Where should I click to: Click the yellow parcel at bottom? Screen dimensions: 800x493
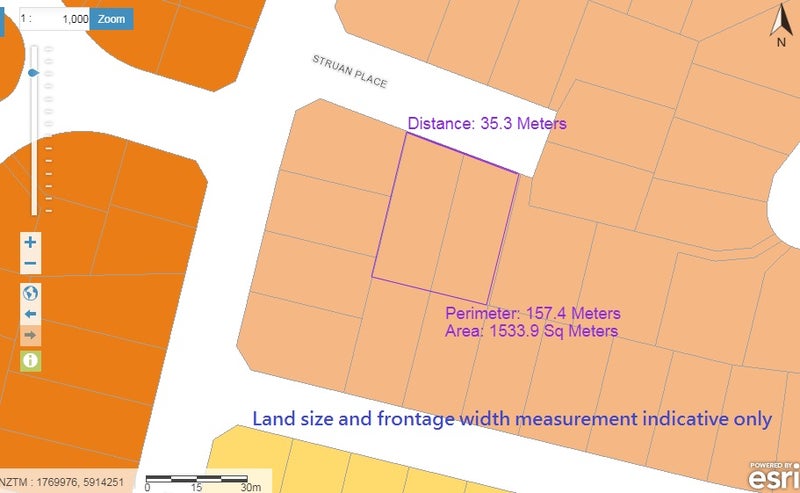300,465
